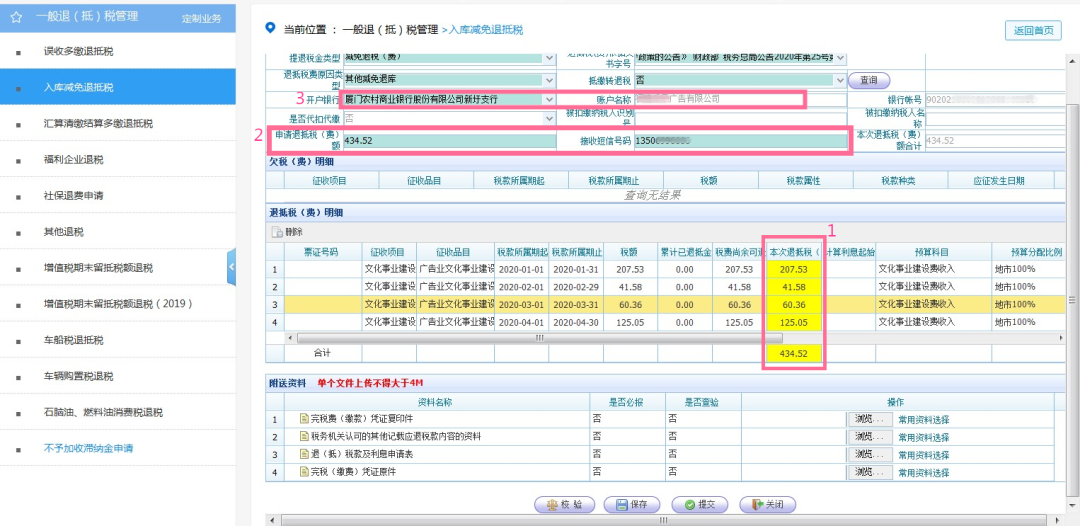Click the star icon before 一般退(抵)税管理
The width and height of the screenshot is (1080, 526).
click(x=17, y=17)
